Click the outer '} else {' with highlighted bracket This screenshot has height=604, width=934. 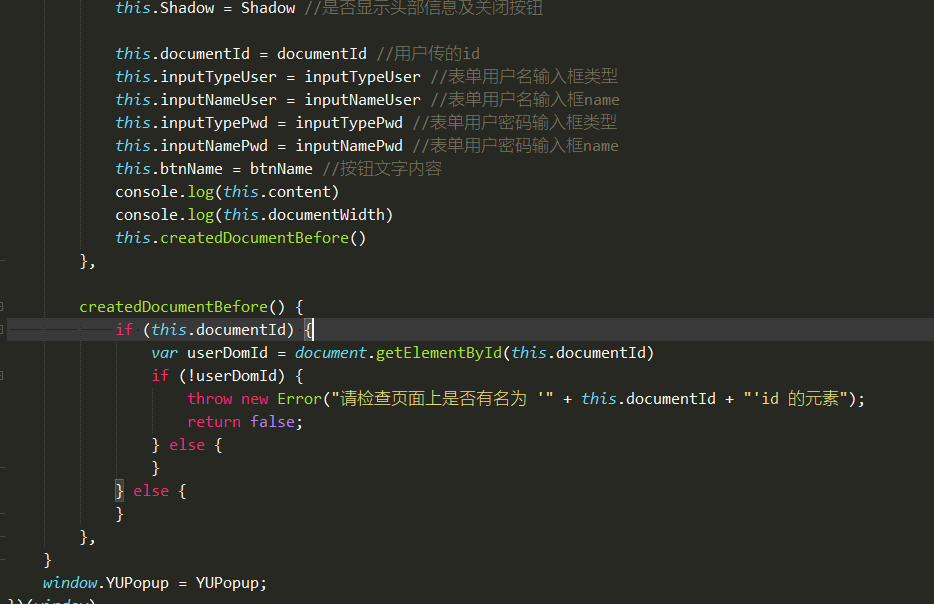151,491
